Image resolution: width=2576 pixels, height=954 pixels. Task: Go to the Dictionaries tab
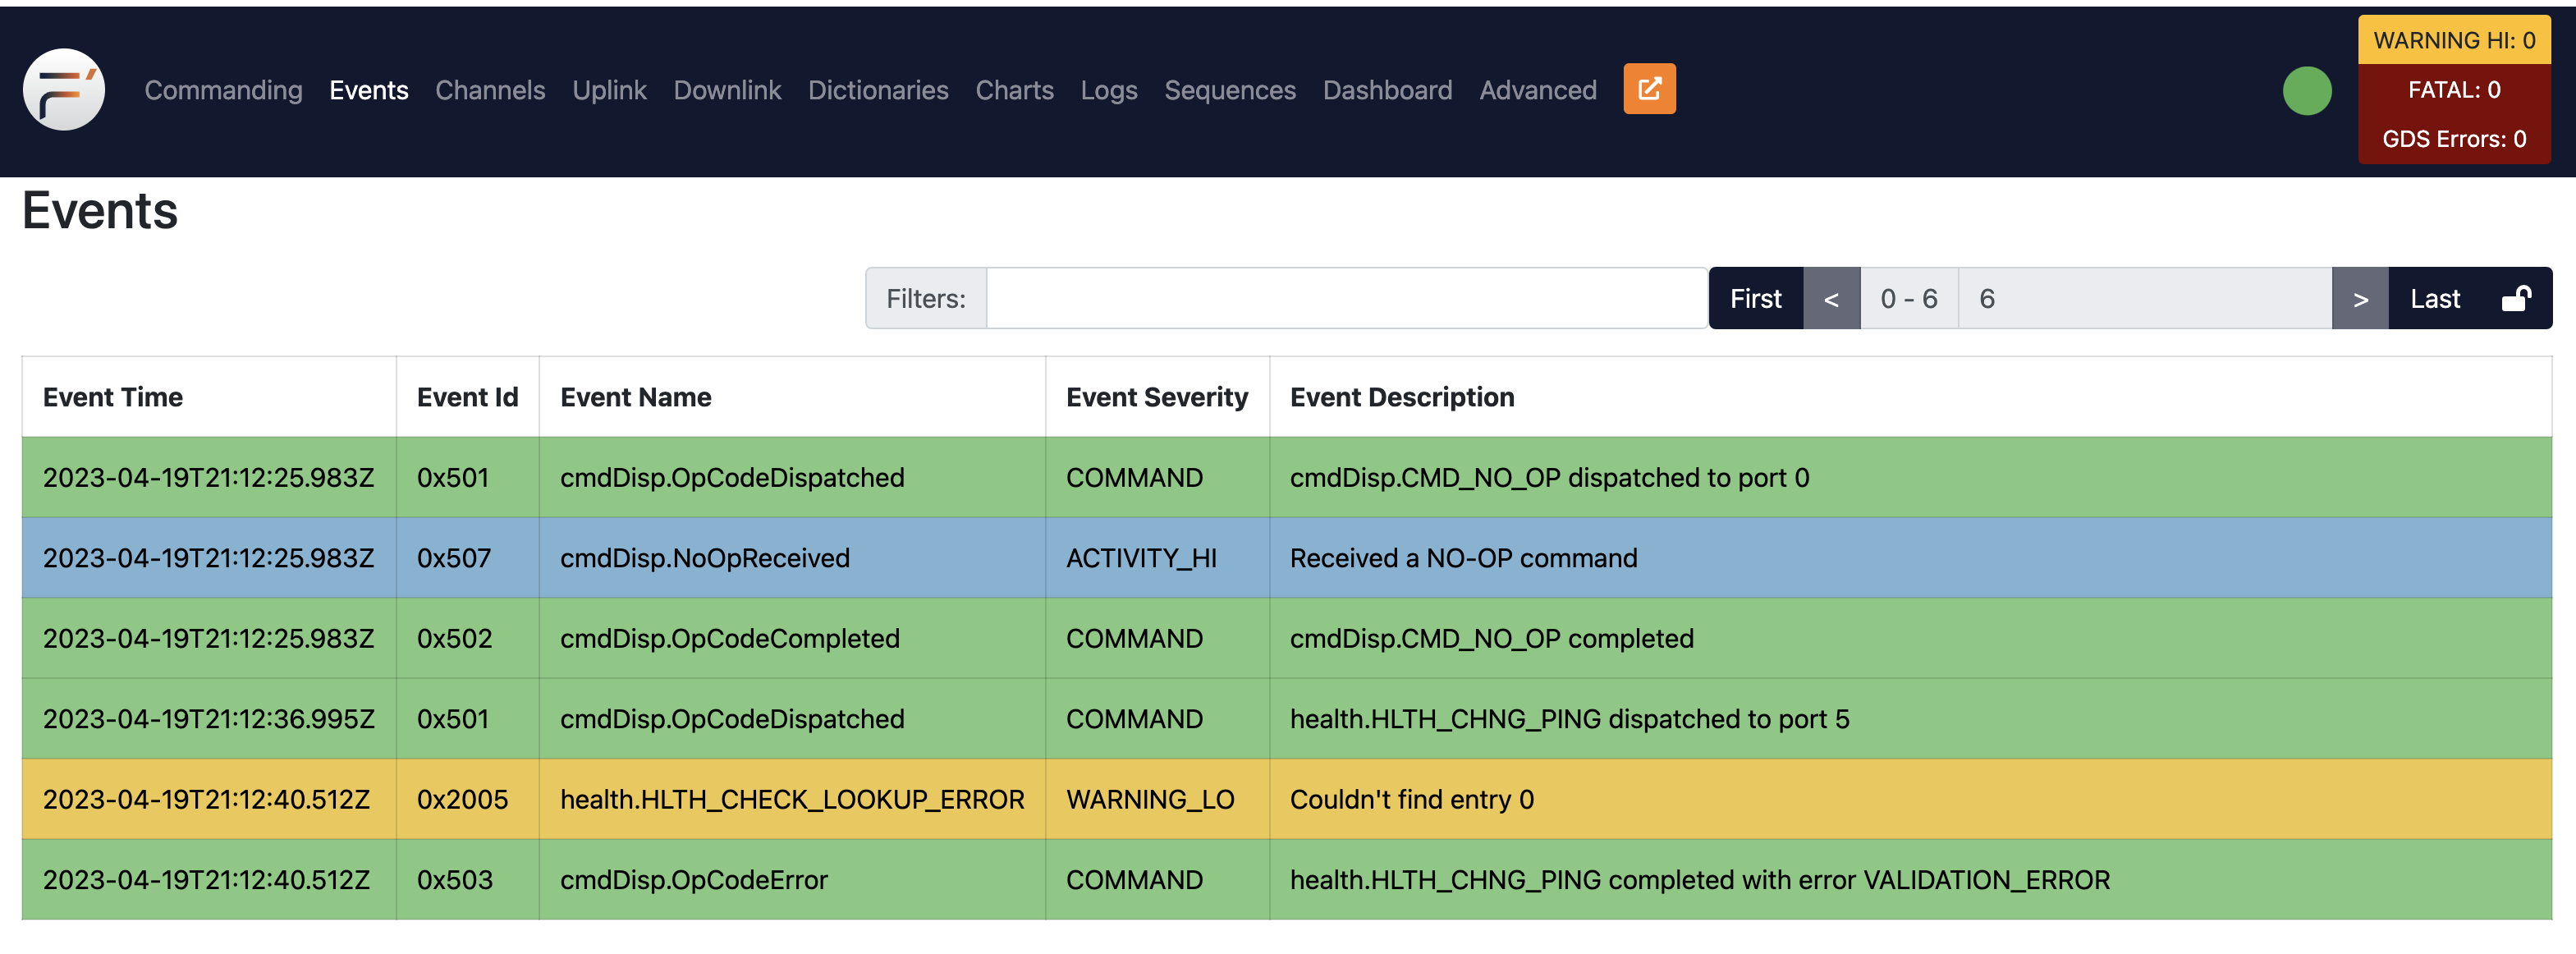point(877,90)
